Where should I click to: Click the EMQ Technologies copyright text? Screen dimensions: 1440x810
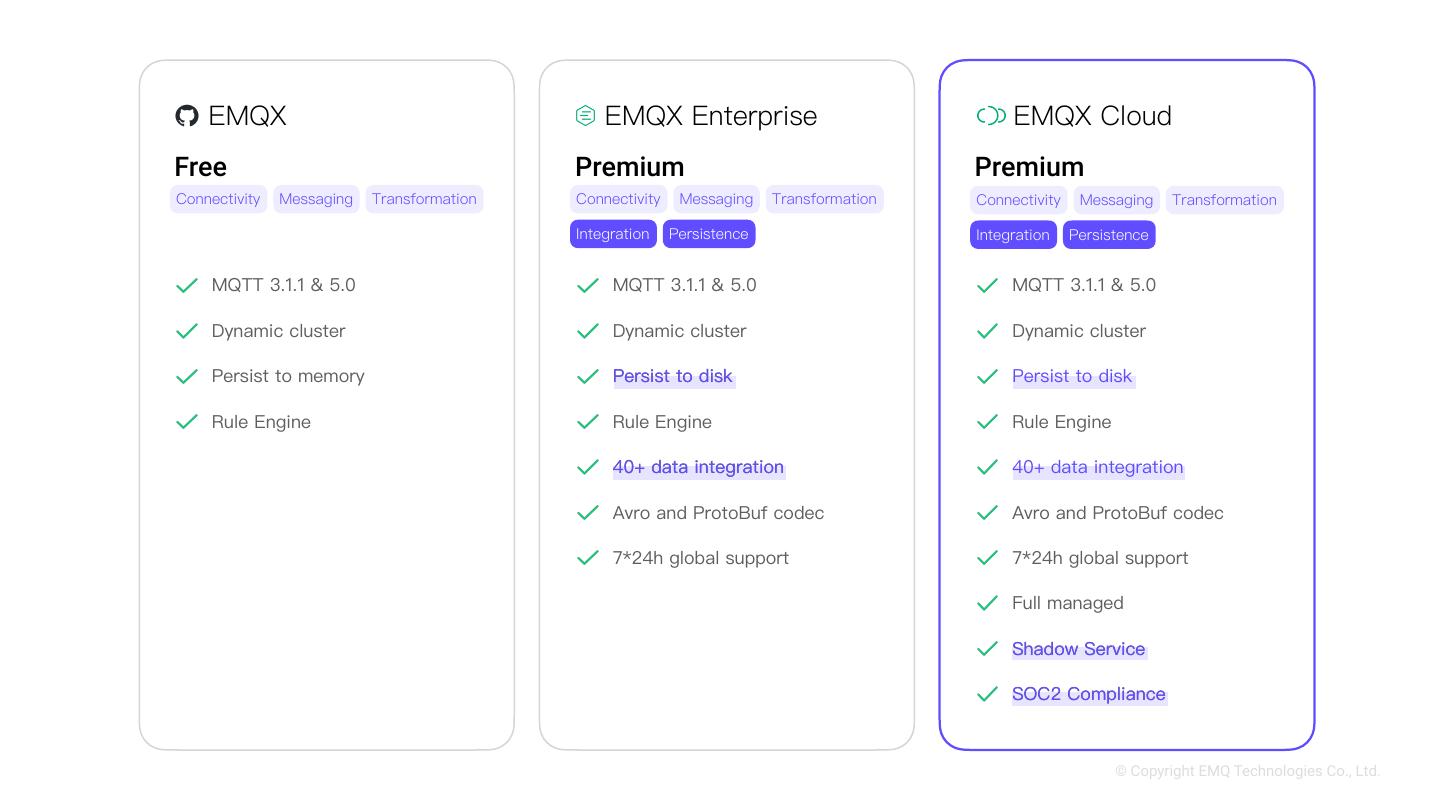point(1247,771)
